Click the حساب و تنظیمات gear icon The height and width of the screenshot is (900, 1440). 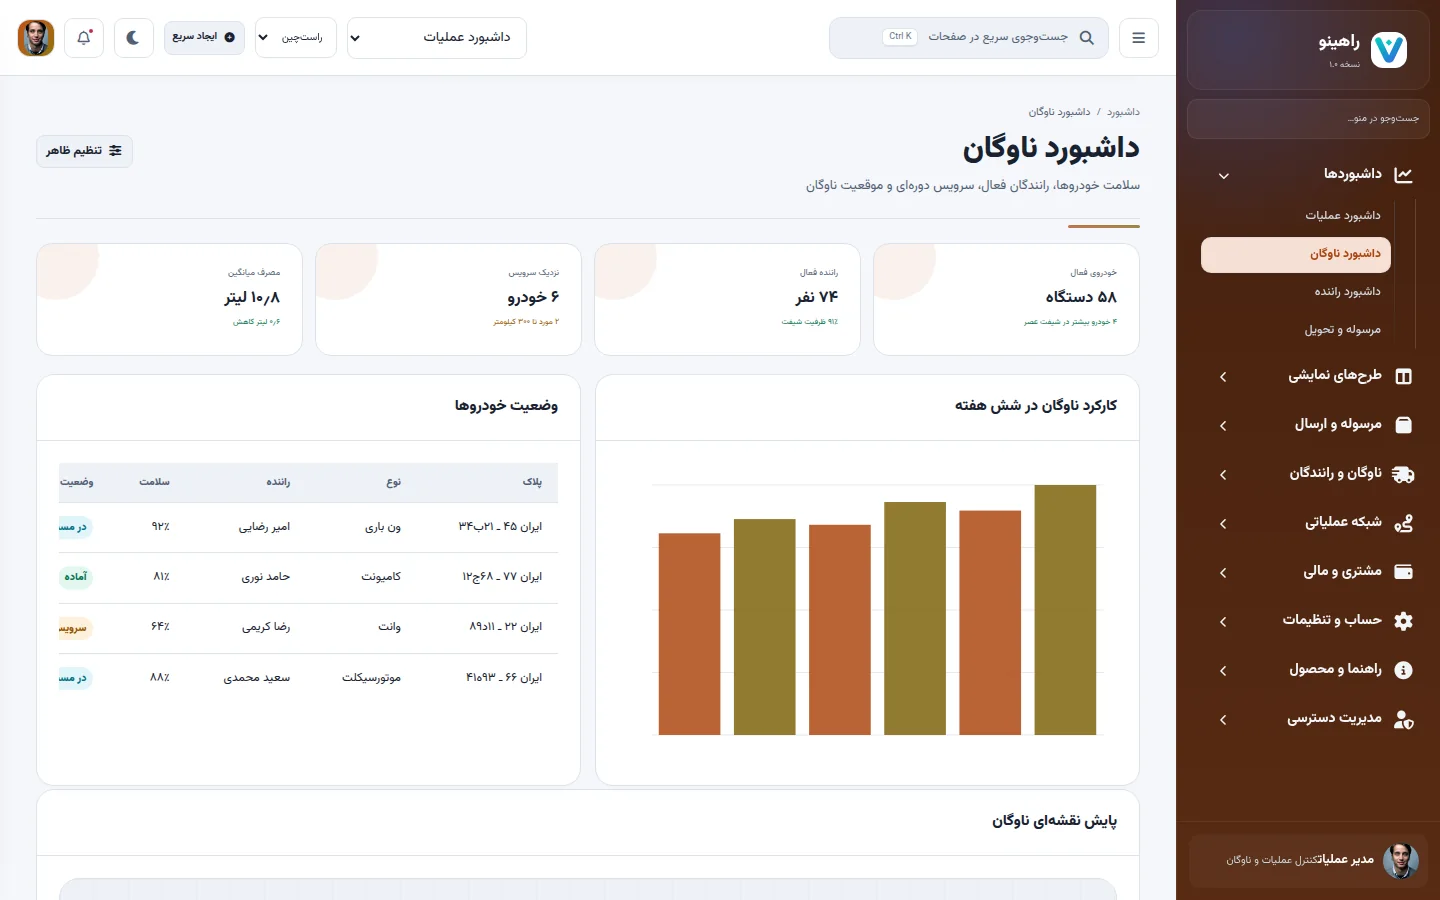(x=1403, y=621)
